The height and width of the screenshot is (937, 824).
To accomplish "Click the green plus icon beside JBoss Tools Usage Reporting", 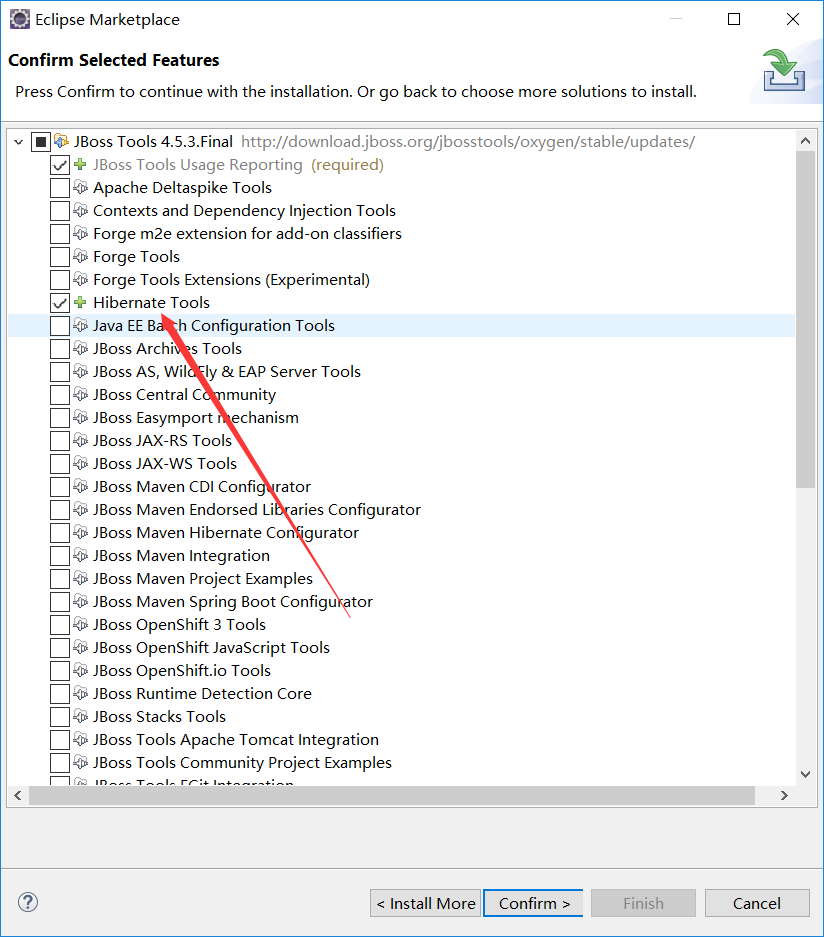I will click(80, 164).
